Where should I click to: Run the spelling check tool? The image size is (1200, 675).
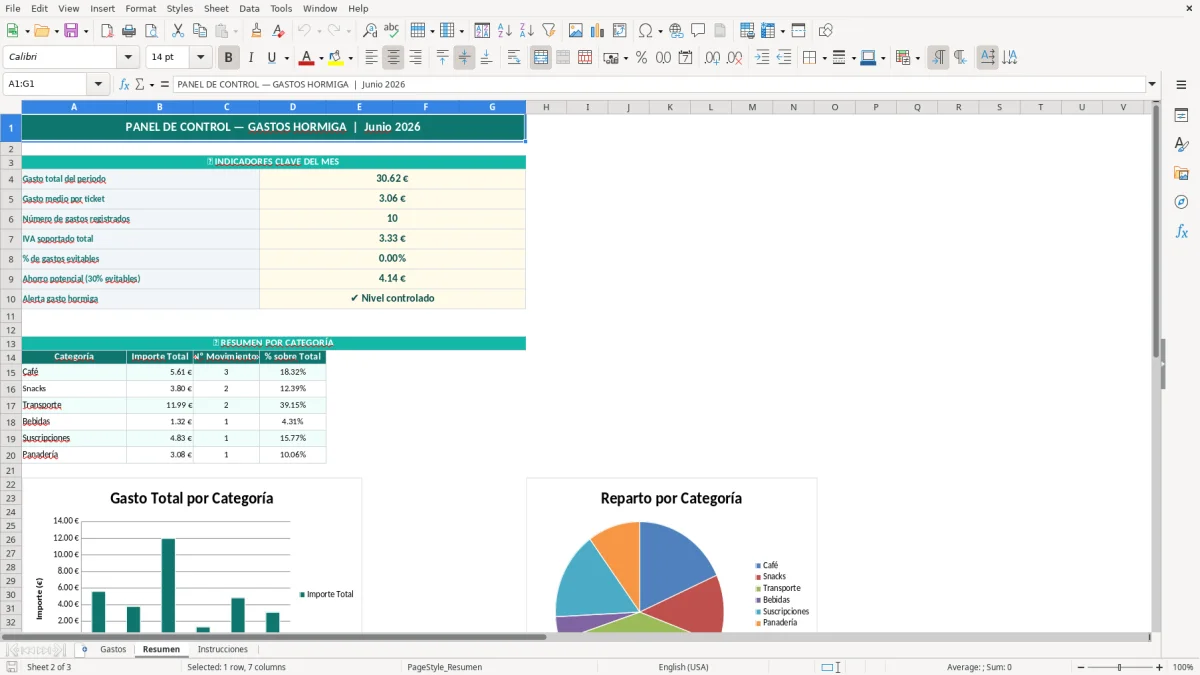(x=392, y=31)
